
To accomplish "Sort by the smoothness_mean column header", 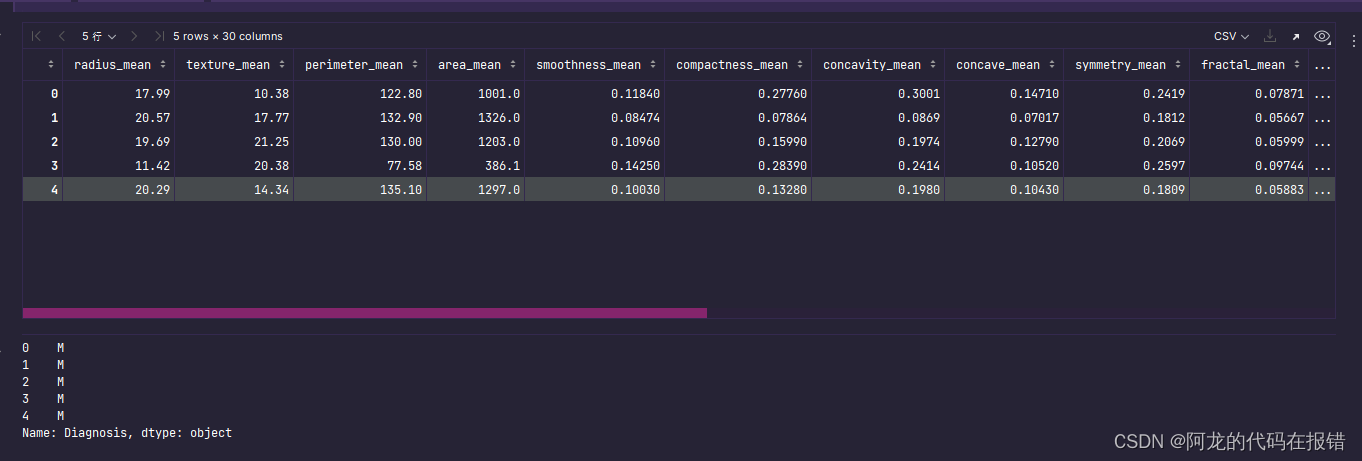I will (594, 65).
